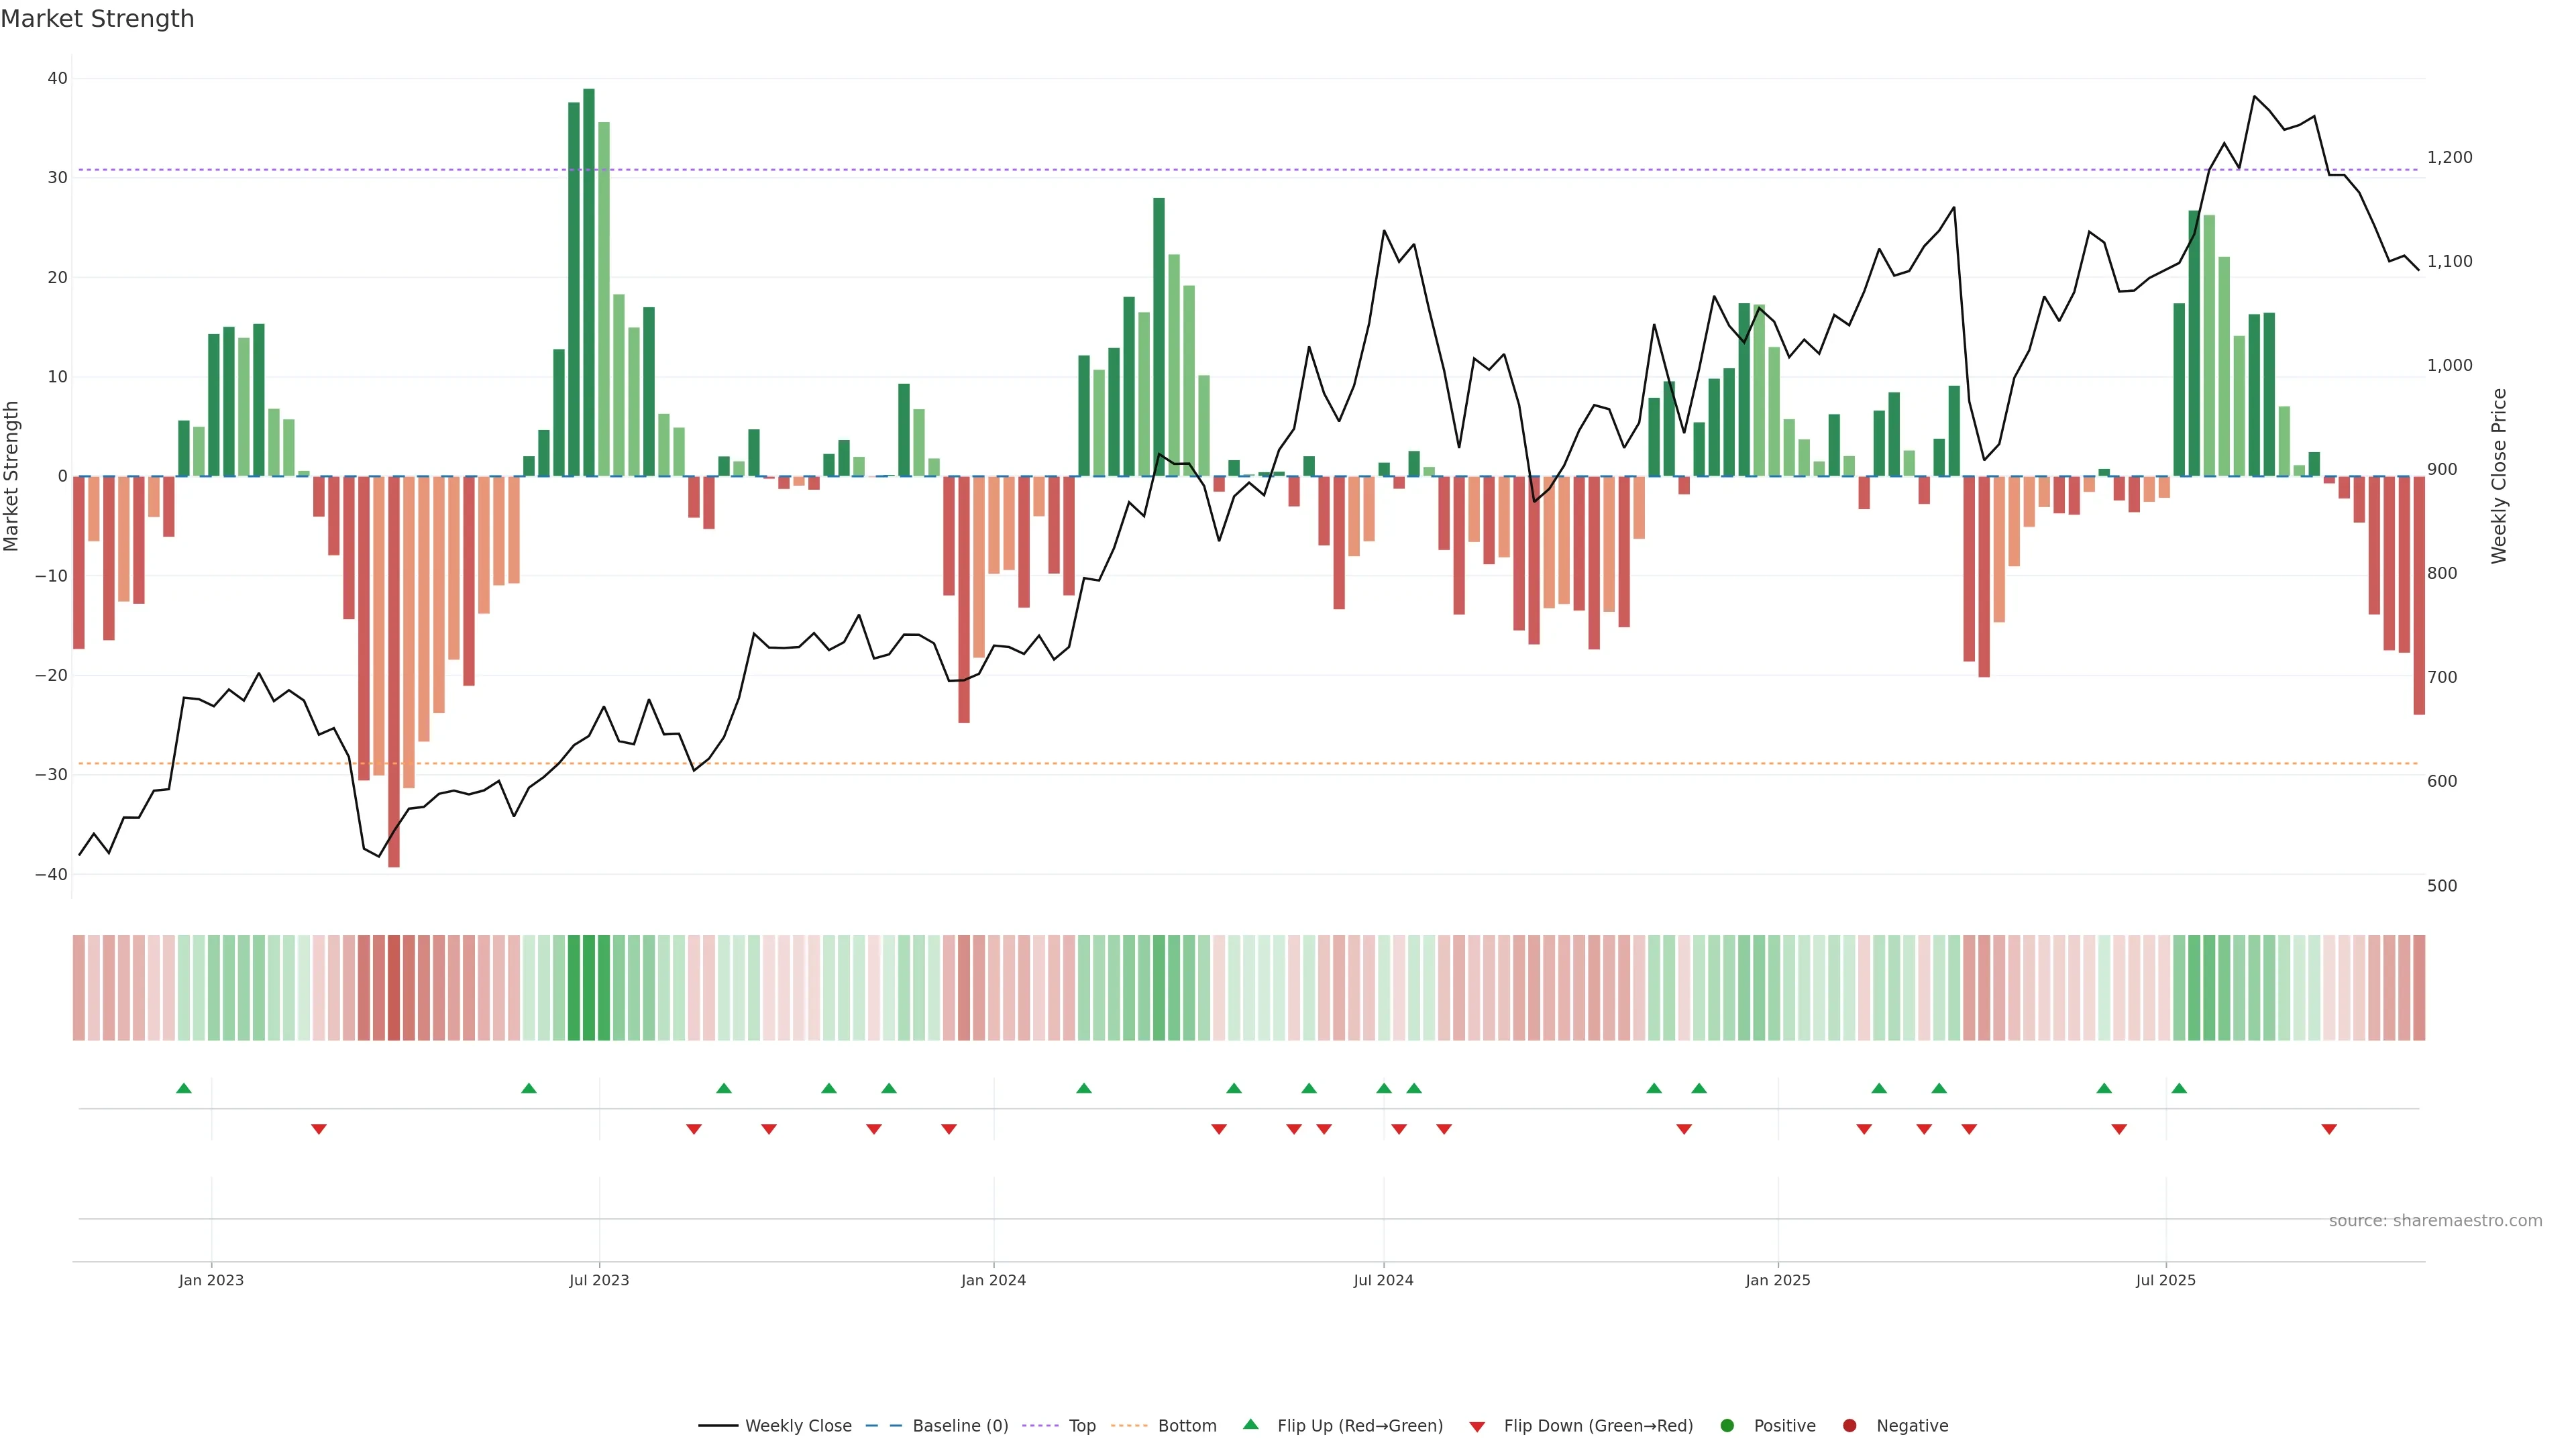Image resolution: width=2576 pixels, height=1449 pixels.
Task: Click the last green flip-up marker near Jul 2025
Action: [2179, 1088]
